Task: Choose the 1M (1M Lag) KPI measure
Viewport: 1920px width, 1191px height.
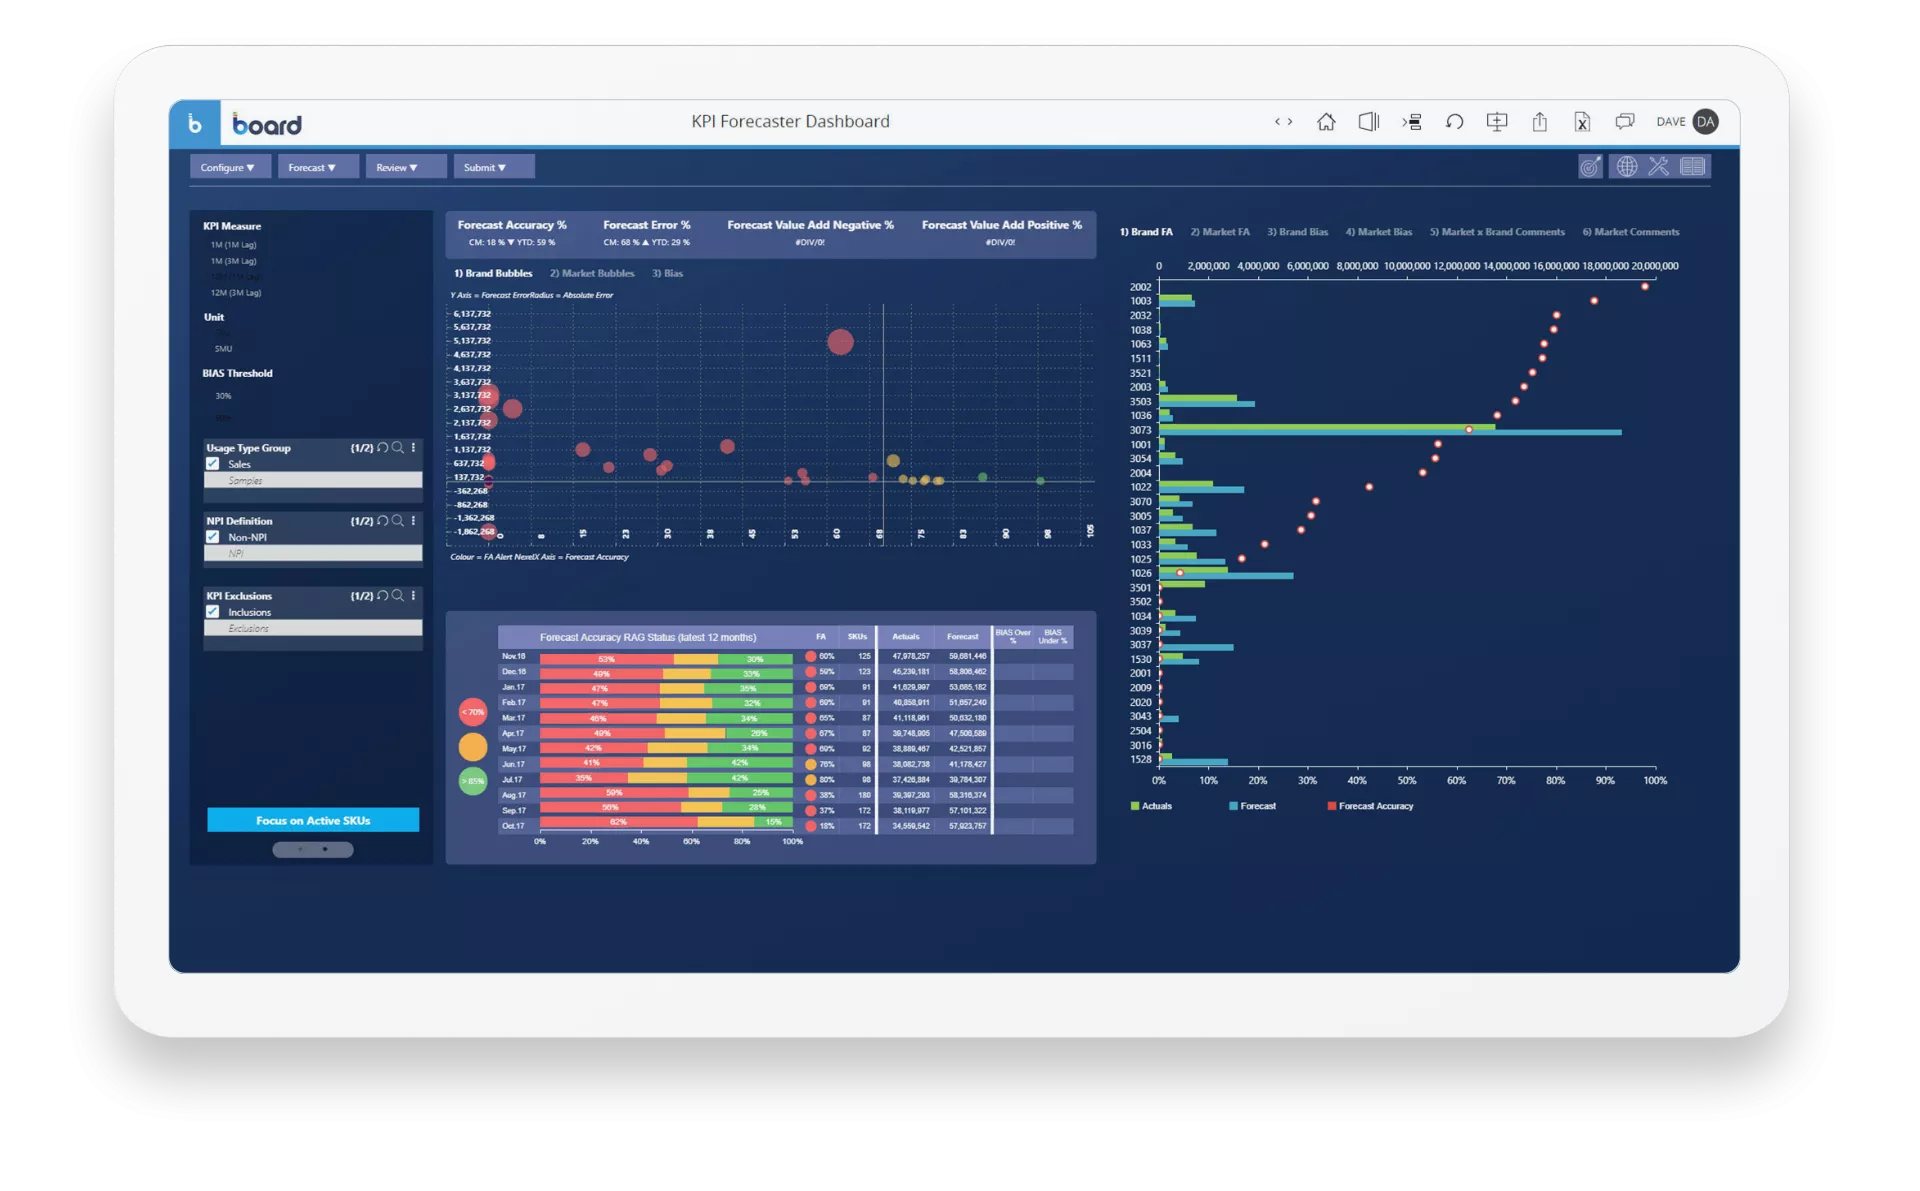Action: tap(233, 245)
